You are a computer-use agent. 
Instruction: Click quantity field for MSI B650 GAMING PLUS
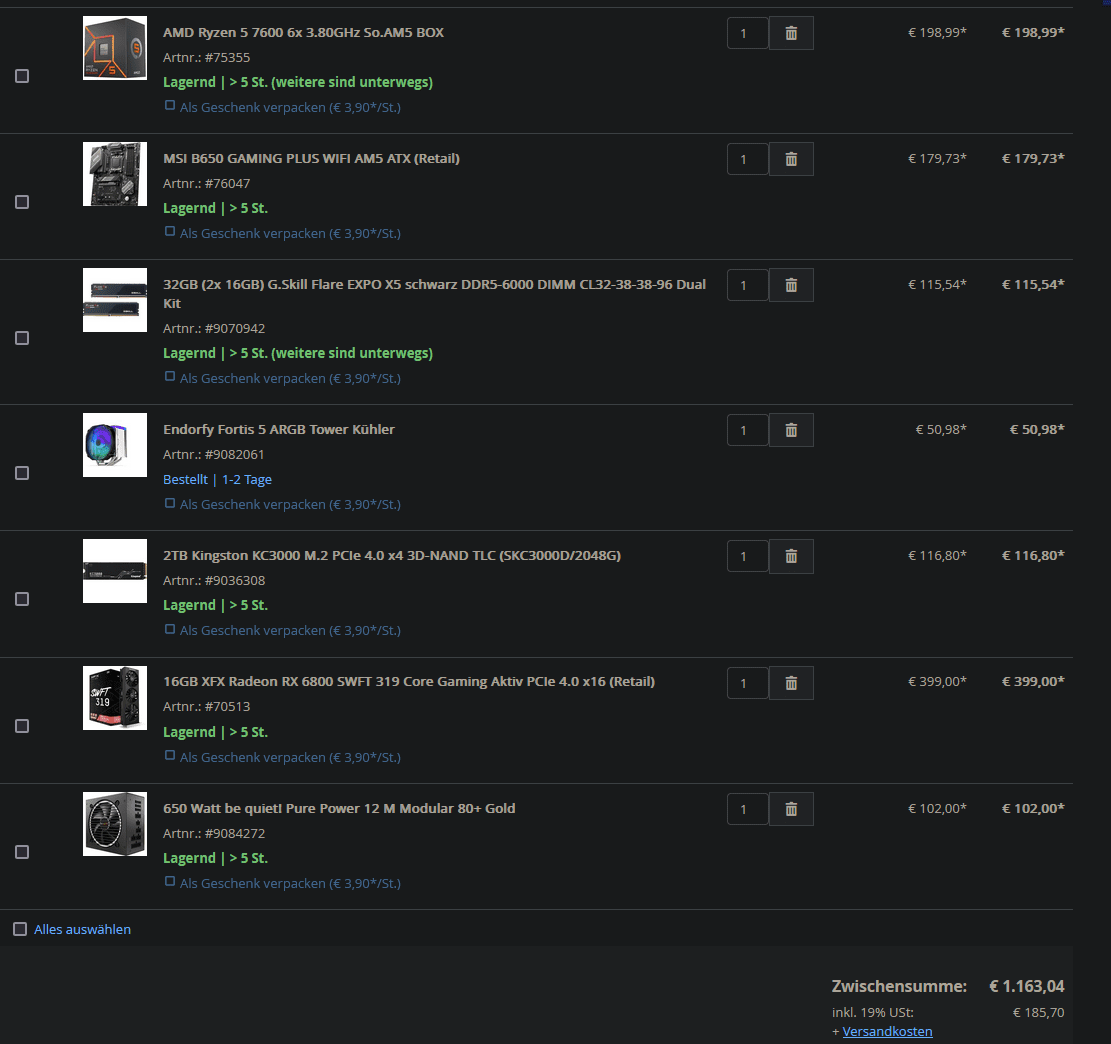748,159
